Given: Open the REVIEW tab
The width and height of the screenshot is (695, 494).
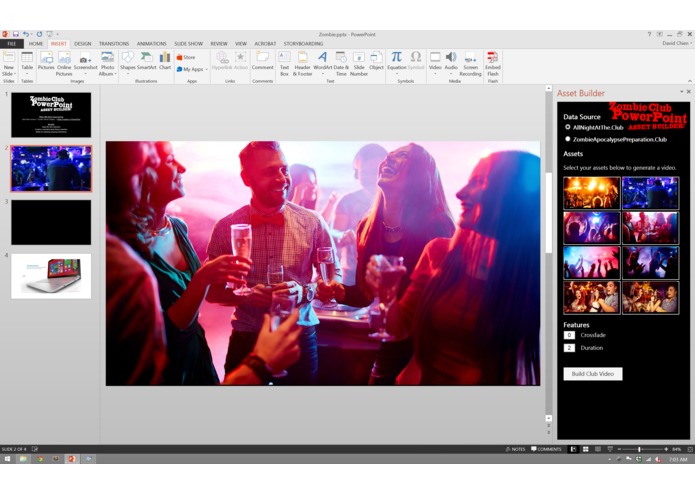Looking at the screenshot, I should coord(219,44).
